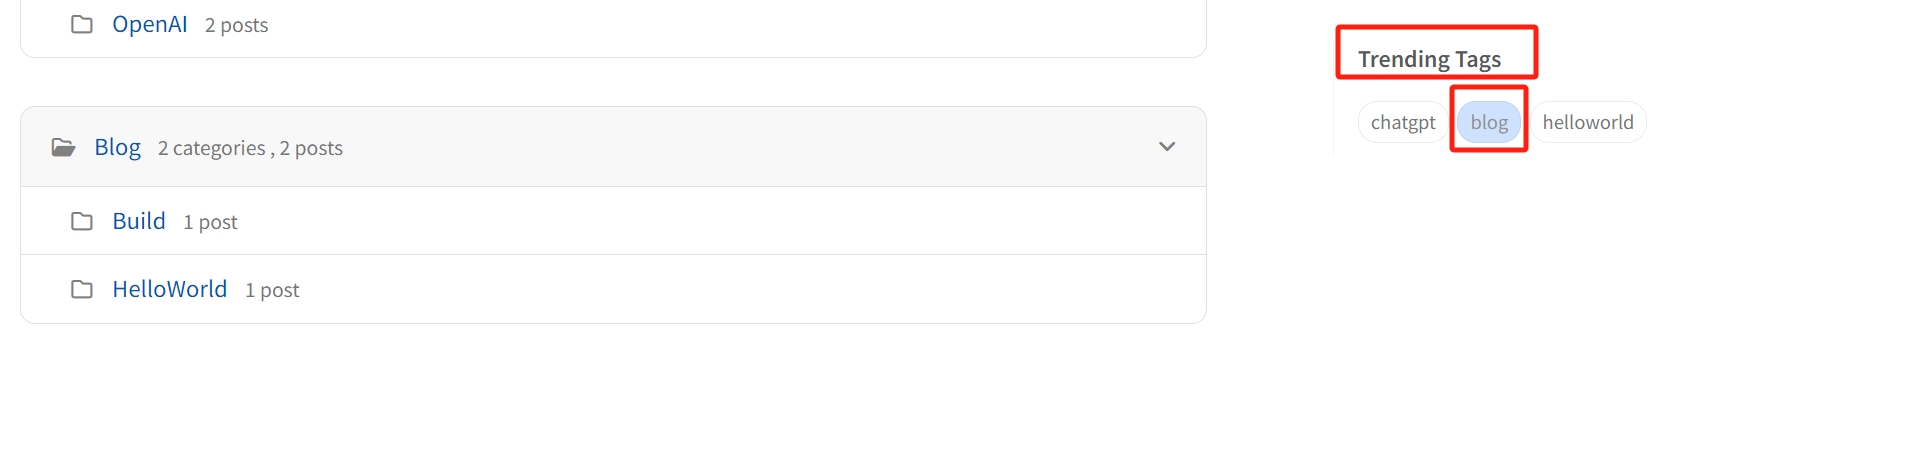1918x471 pixels.
Task: Click the '2 posts' count next to OpenAI
Action: (x=236, y=25)
